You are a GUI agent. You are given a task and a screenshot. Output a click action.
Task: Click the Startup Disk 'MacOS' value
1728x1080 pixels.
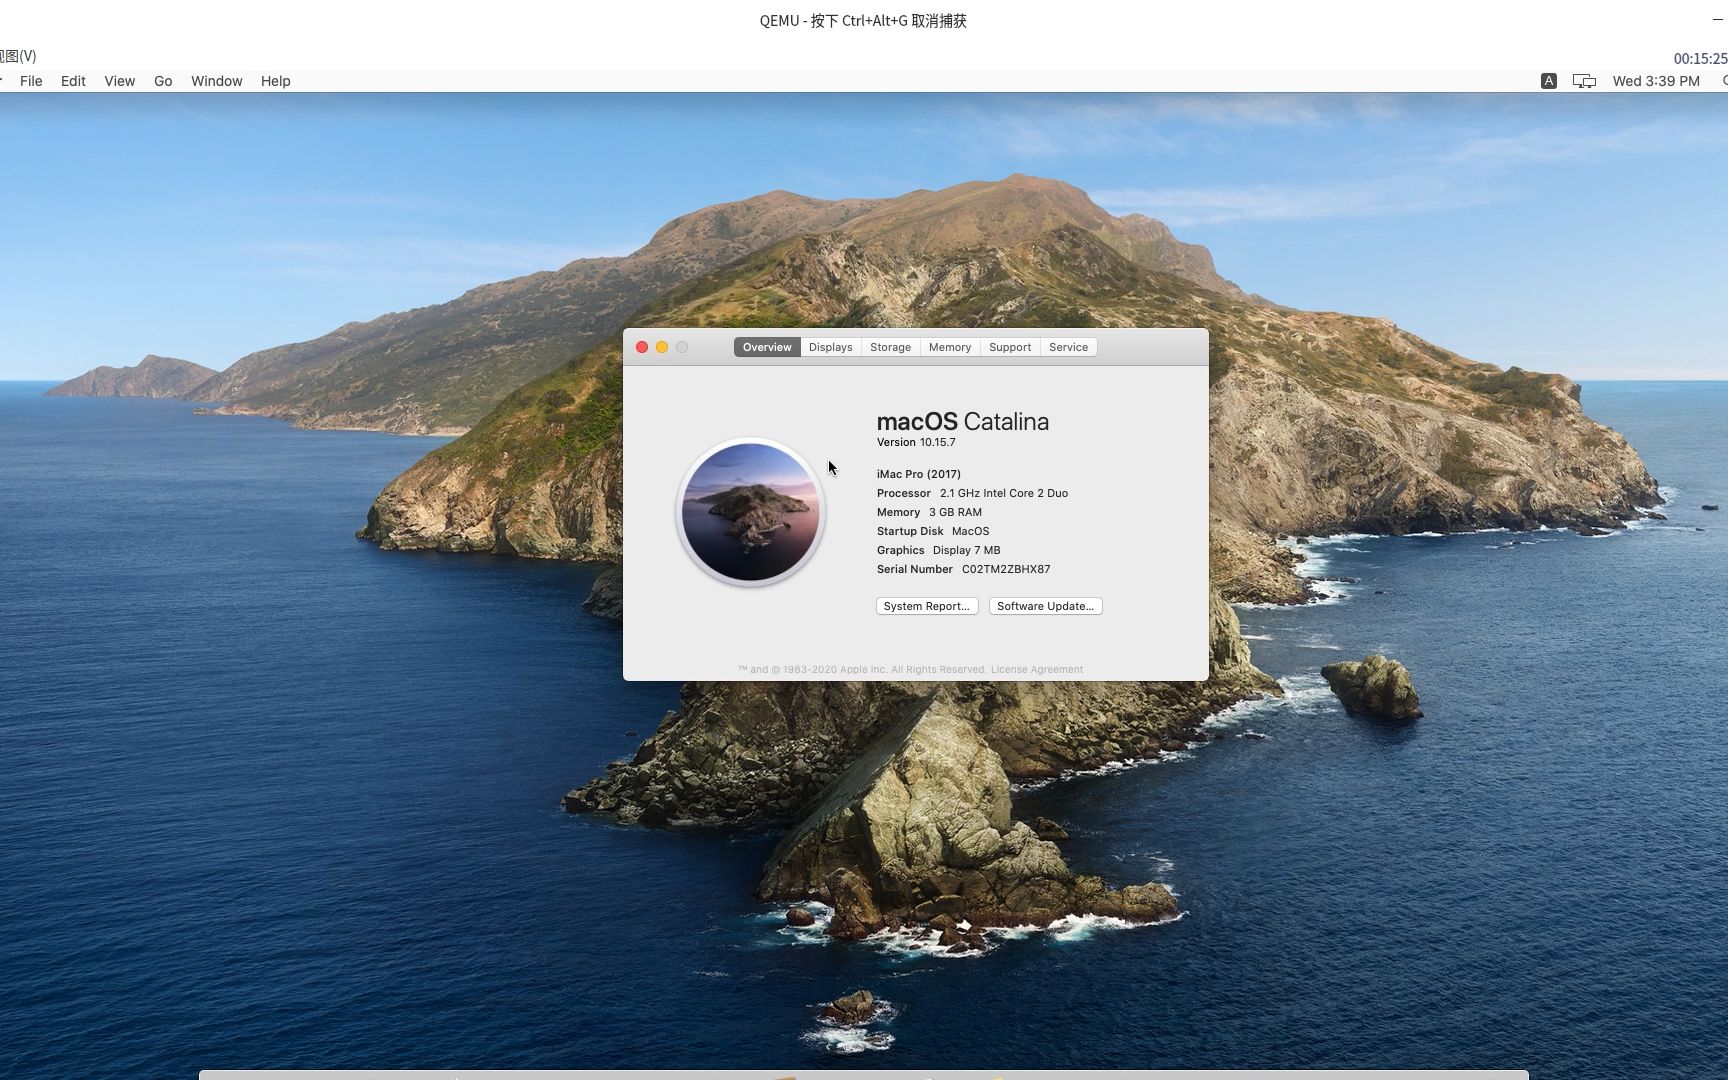[x=970, y=531]
